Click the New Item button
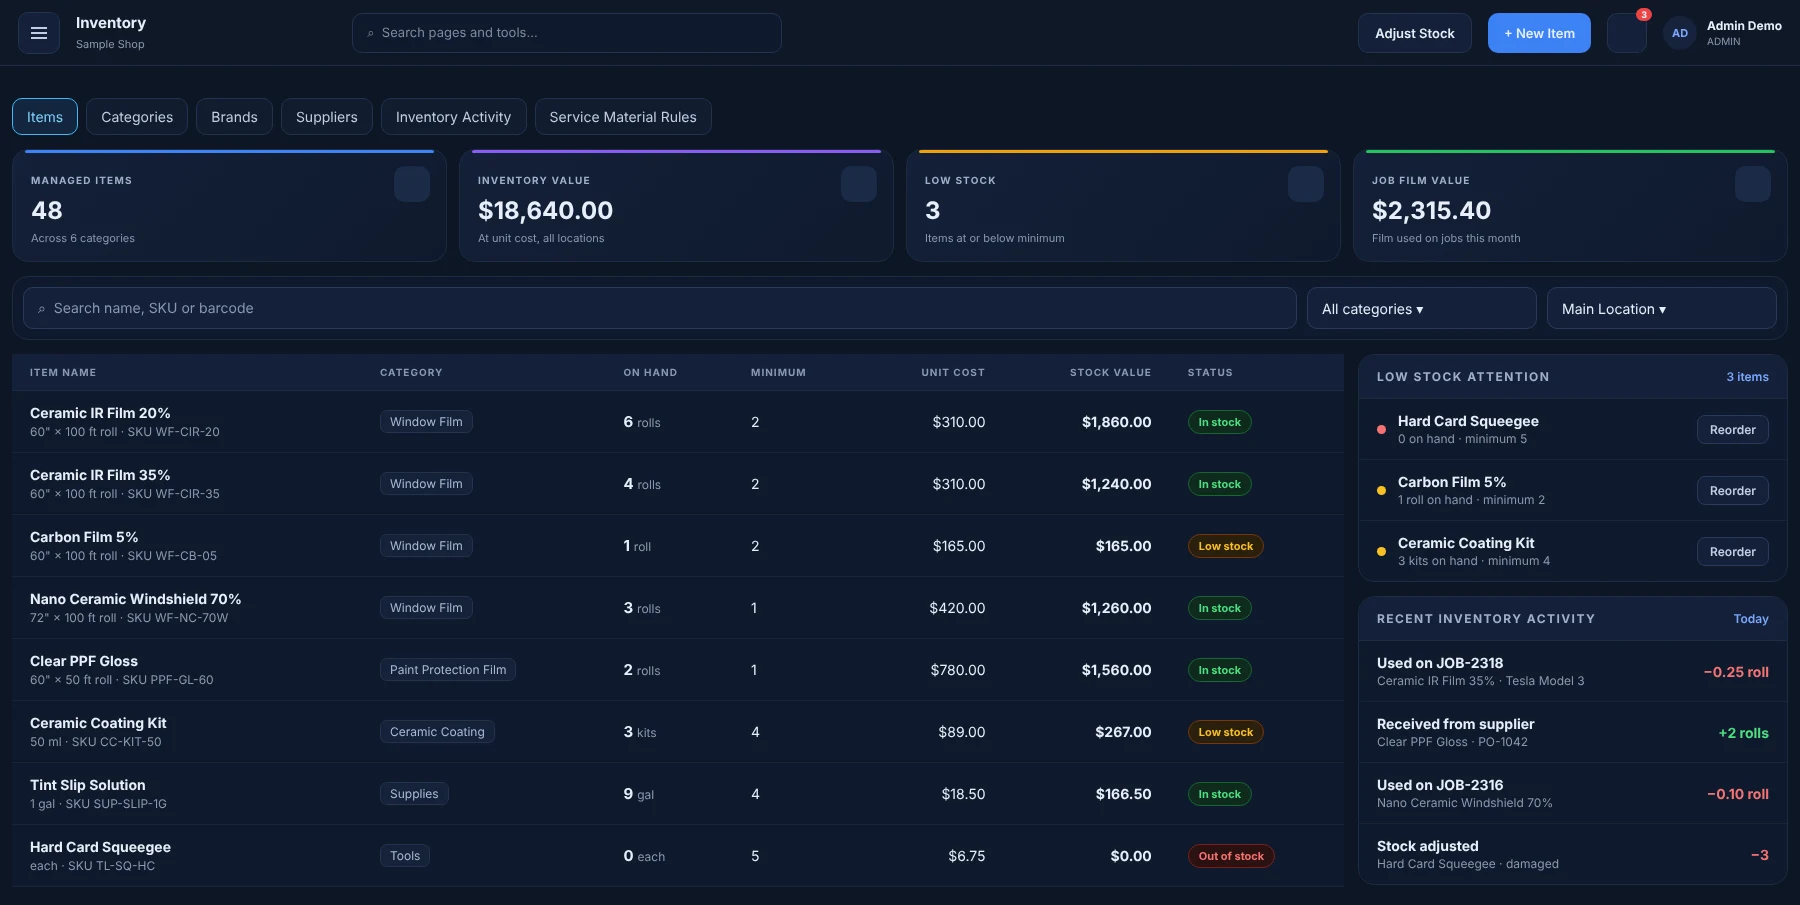Screen dimensions: 1800x905 1539,33
